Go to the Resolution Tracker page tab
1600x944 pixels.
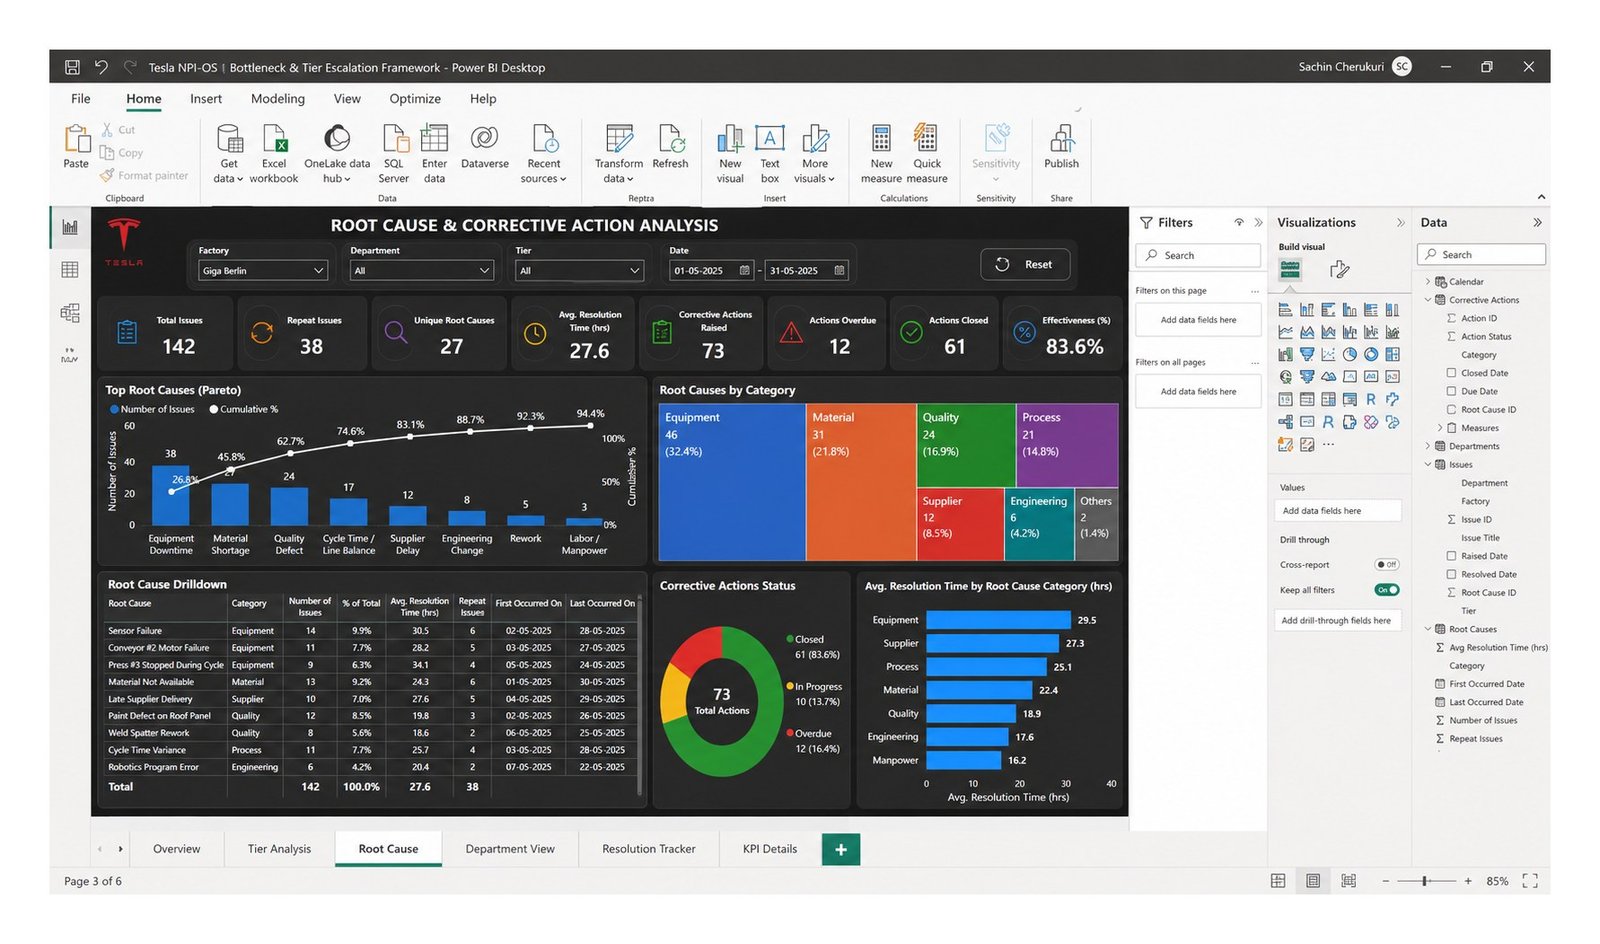pyautogui.click(x=649, y=849)
